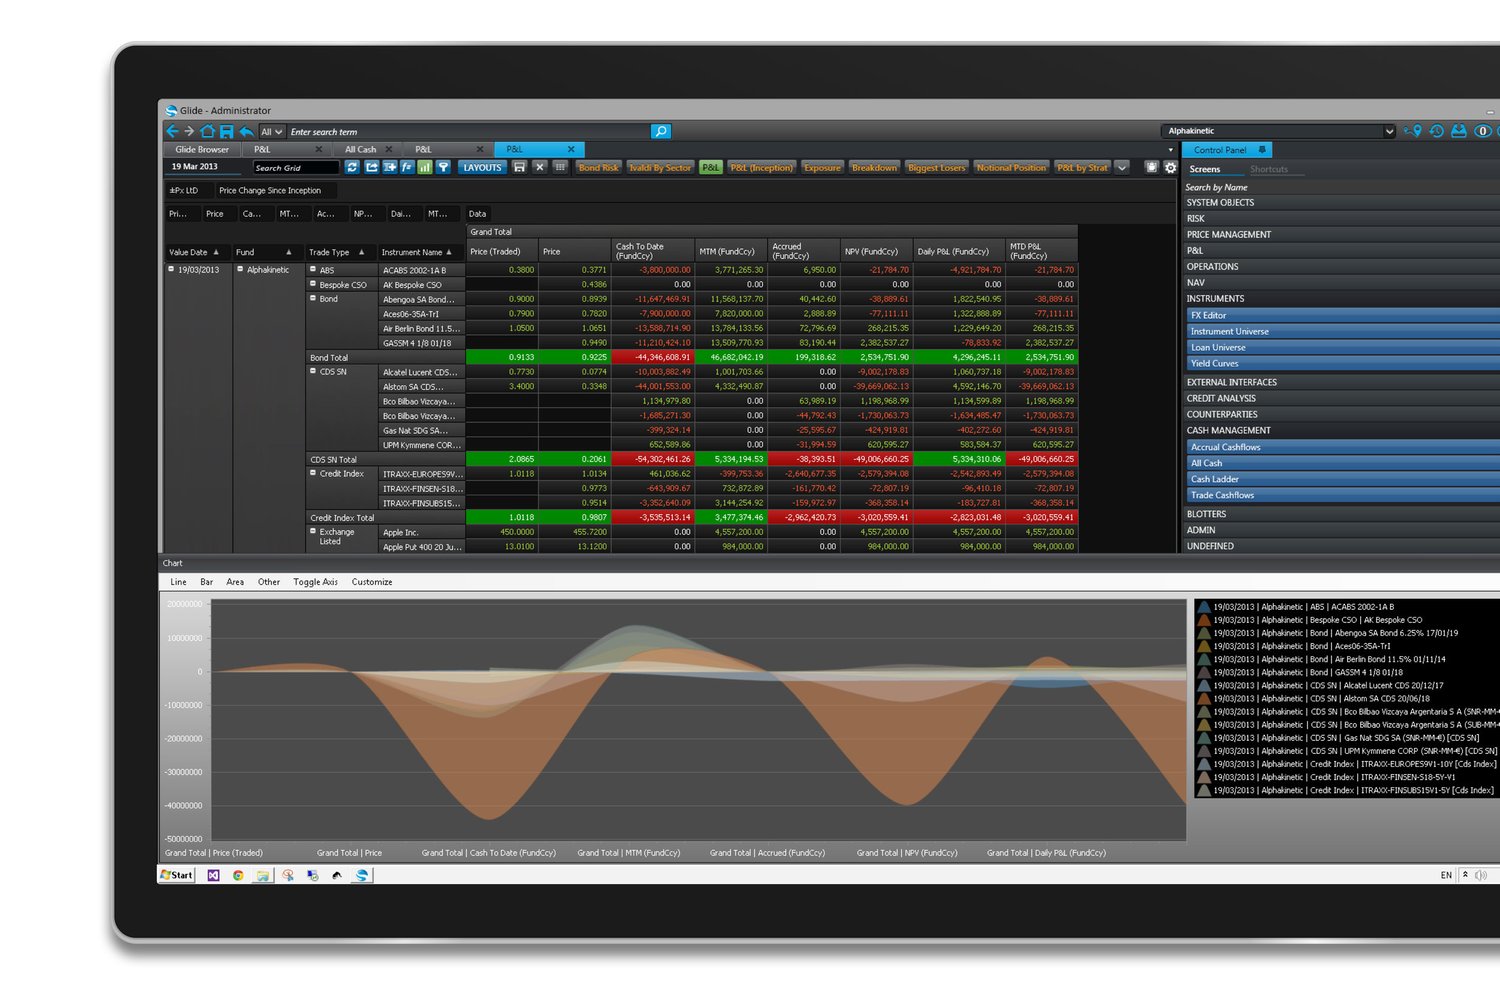Click Toggle Axis in chart menu
1500x985 pixels.
pos(315,582)
